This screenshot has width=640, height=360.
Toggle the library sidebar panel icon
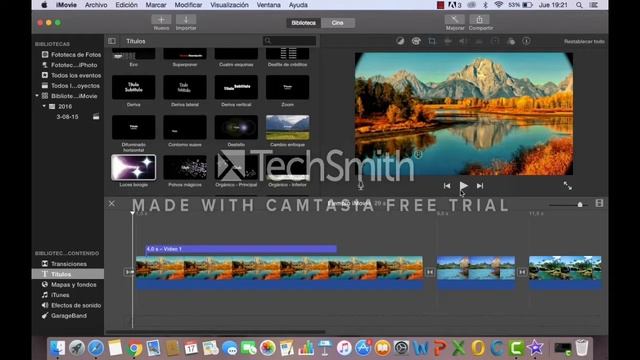[x=112, y=41]
